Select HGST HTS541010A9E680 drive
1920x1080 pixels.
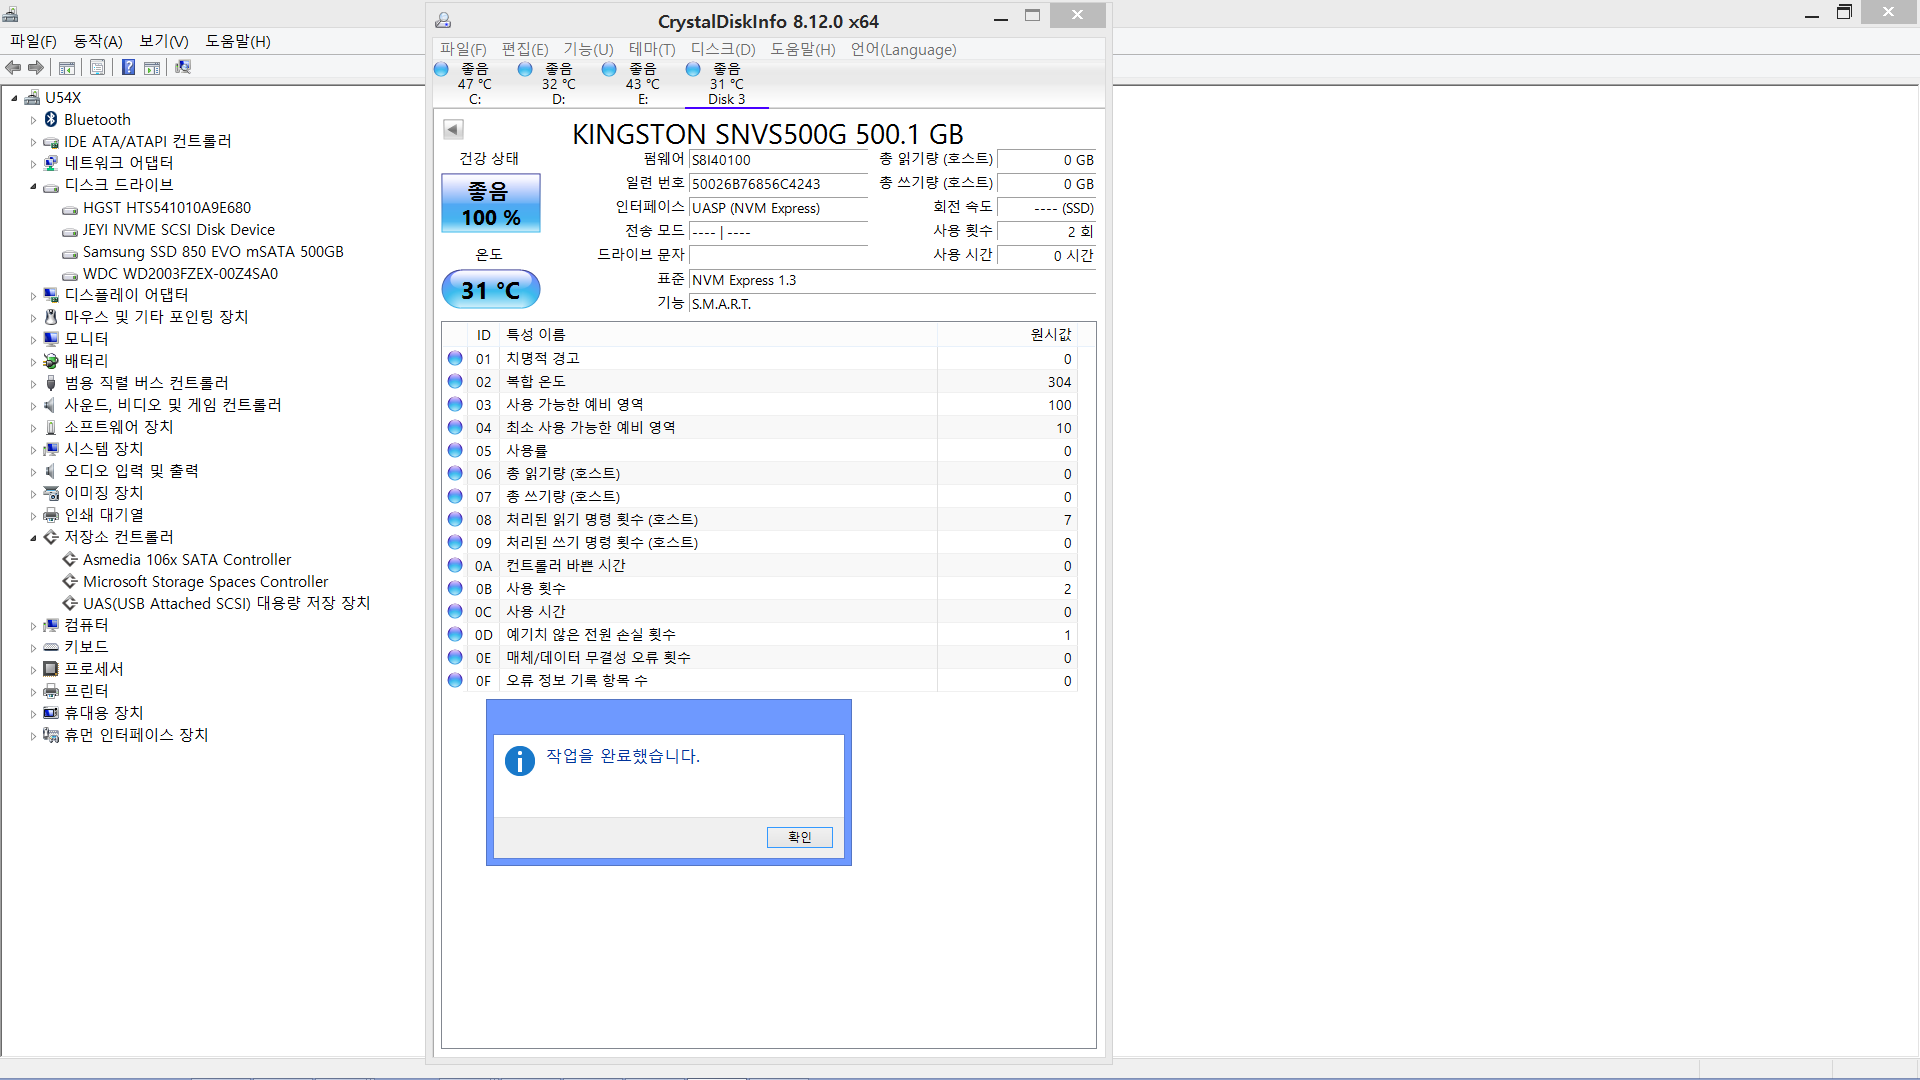coord(167,208)
